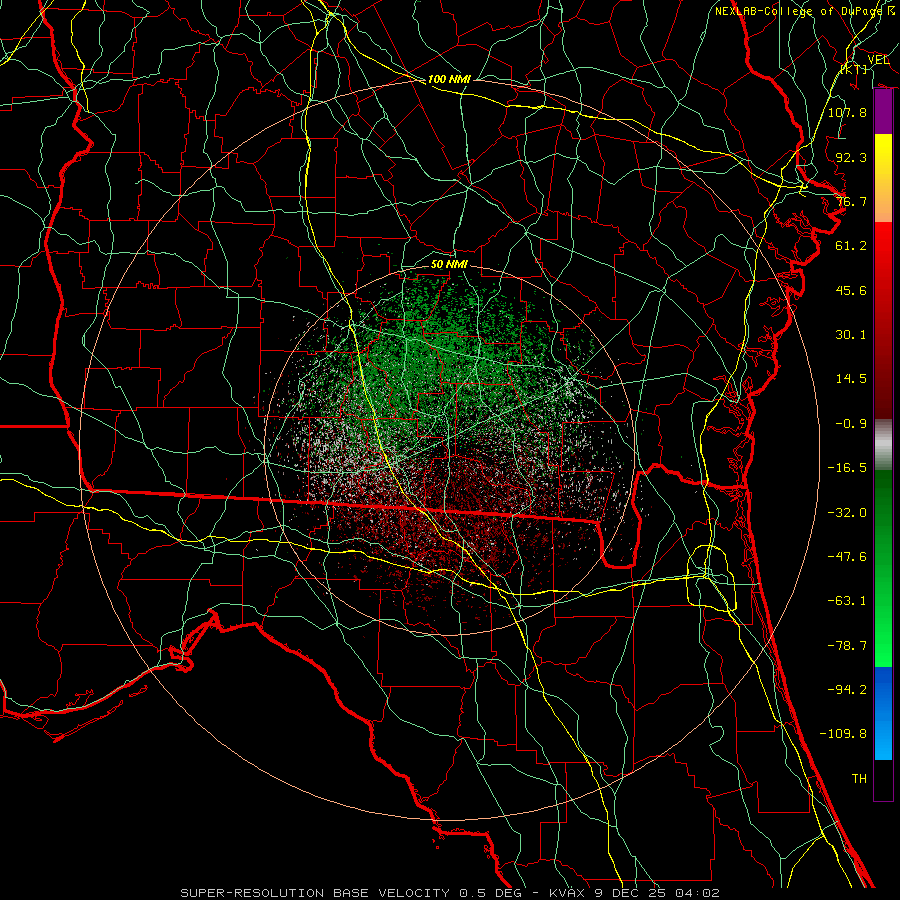
Task: Click the 107.8 value on velocity scale
Action: pos(847,112)
